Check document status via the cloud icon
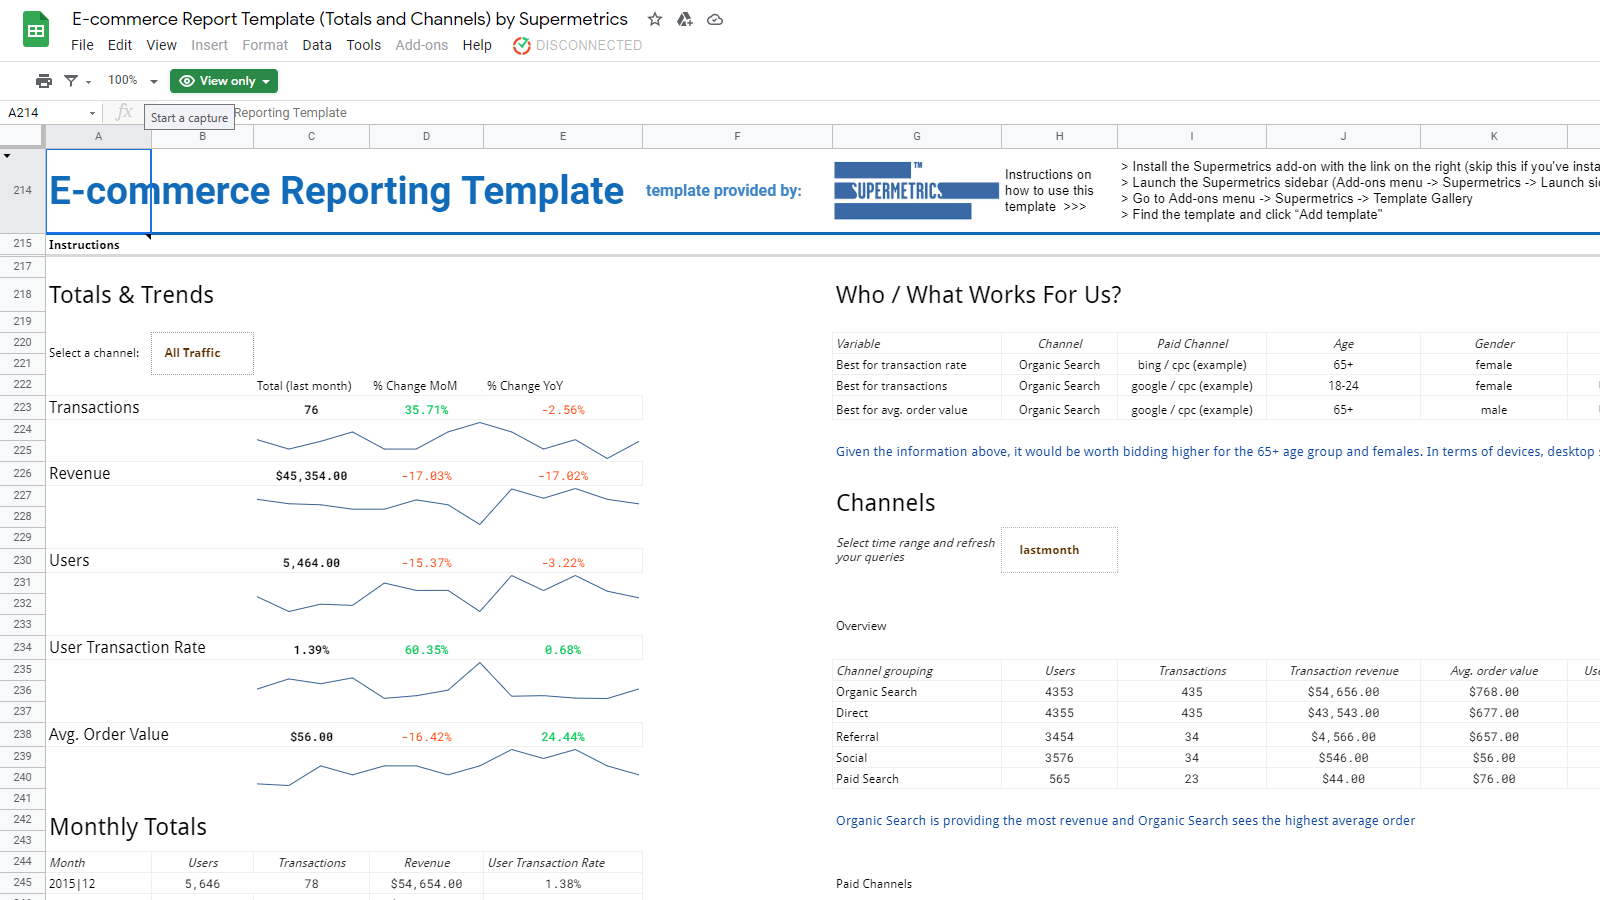 click(x=714, y=19)
